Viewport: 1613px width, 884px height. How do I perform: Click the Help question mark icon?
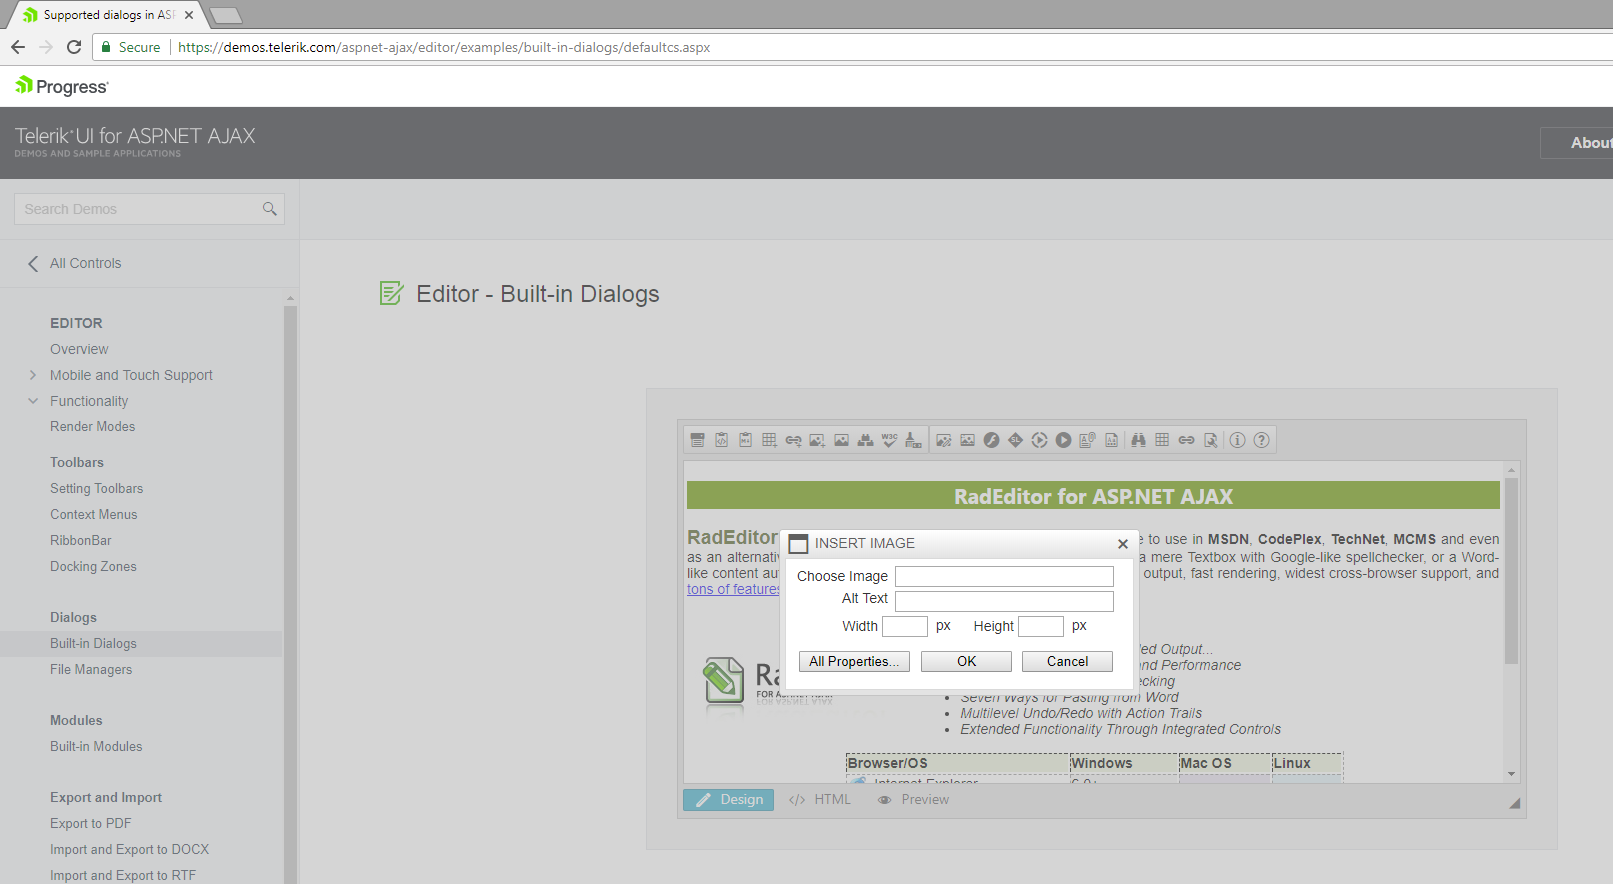coord(1261,440)
